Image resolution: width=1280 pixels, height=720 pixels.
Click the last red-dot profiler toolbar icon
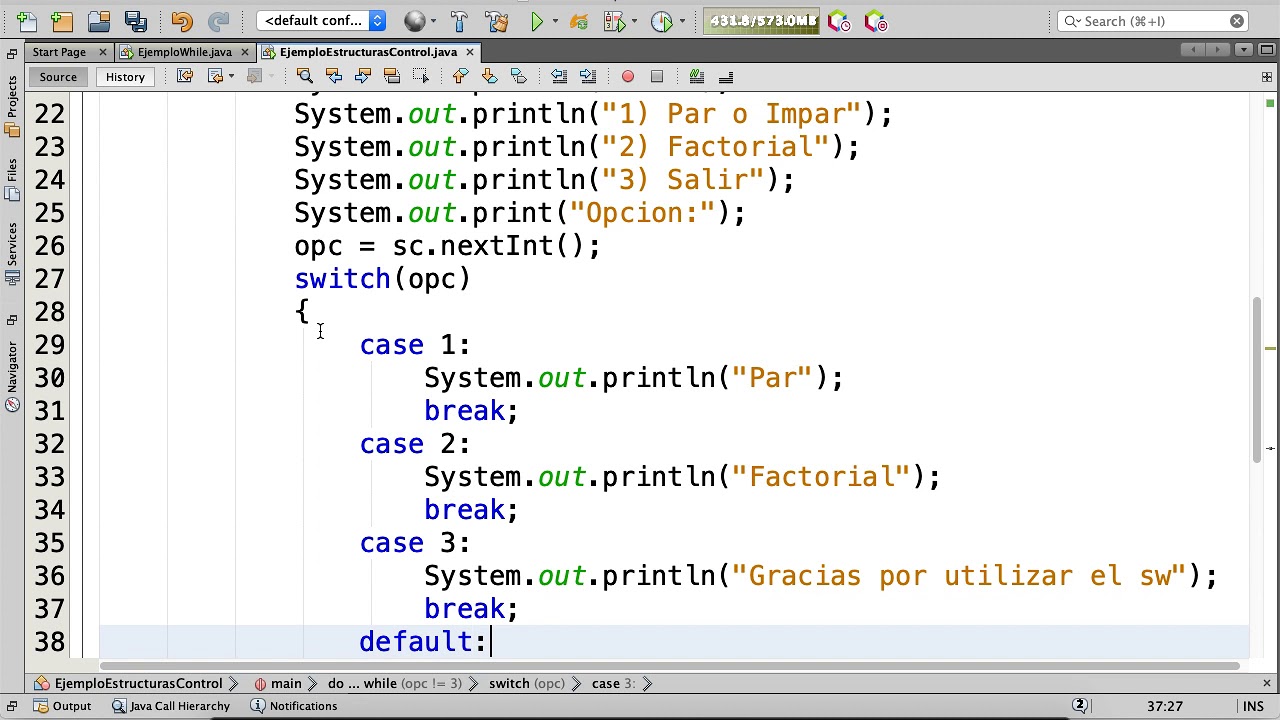(x=875, y=21)
